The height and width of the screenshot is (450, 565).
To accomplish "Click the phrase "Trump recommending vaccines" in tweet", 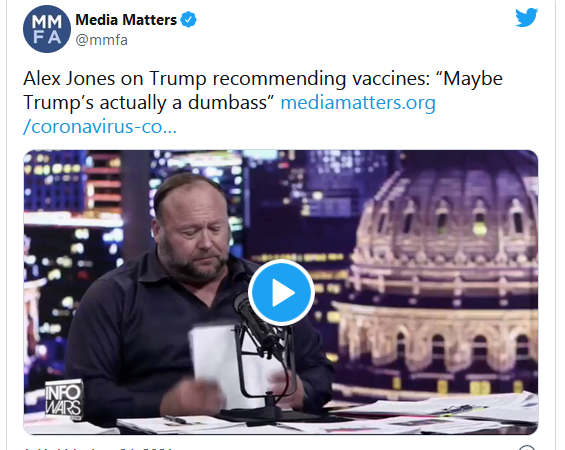I will tap(289, 79).
